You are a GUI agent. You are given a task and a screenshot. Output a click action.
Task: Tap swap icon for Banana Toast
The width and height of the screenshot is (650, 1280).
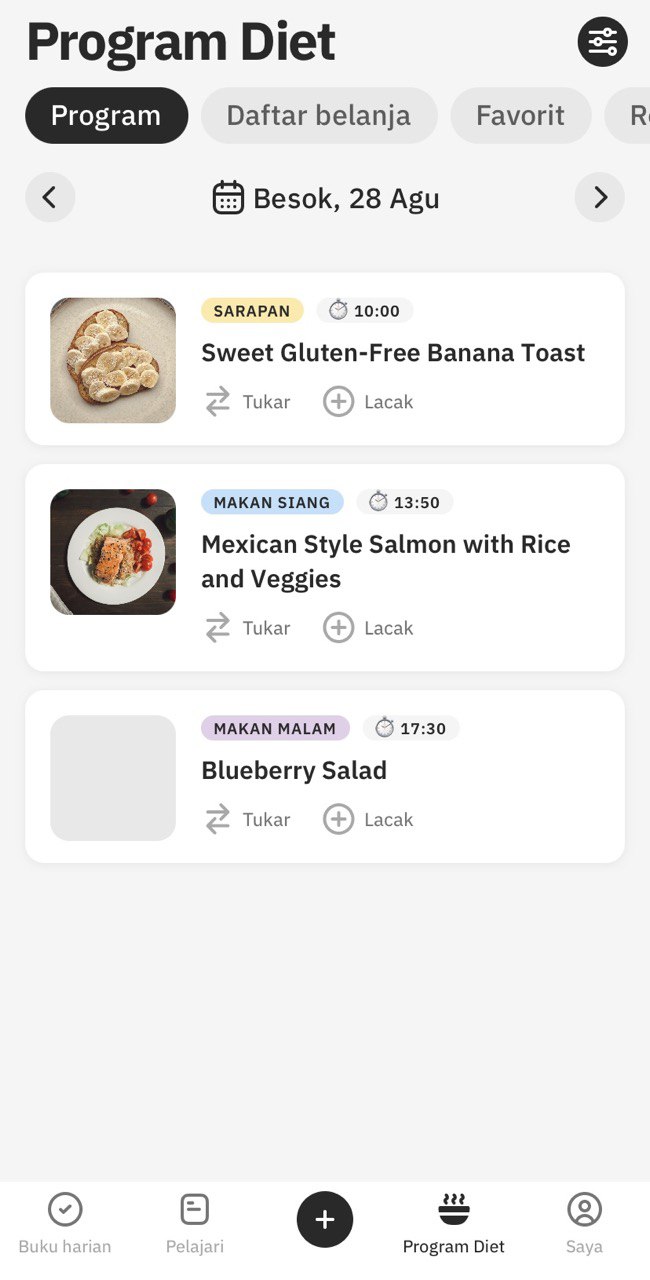tap(218, 402)
